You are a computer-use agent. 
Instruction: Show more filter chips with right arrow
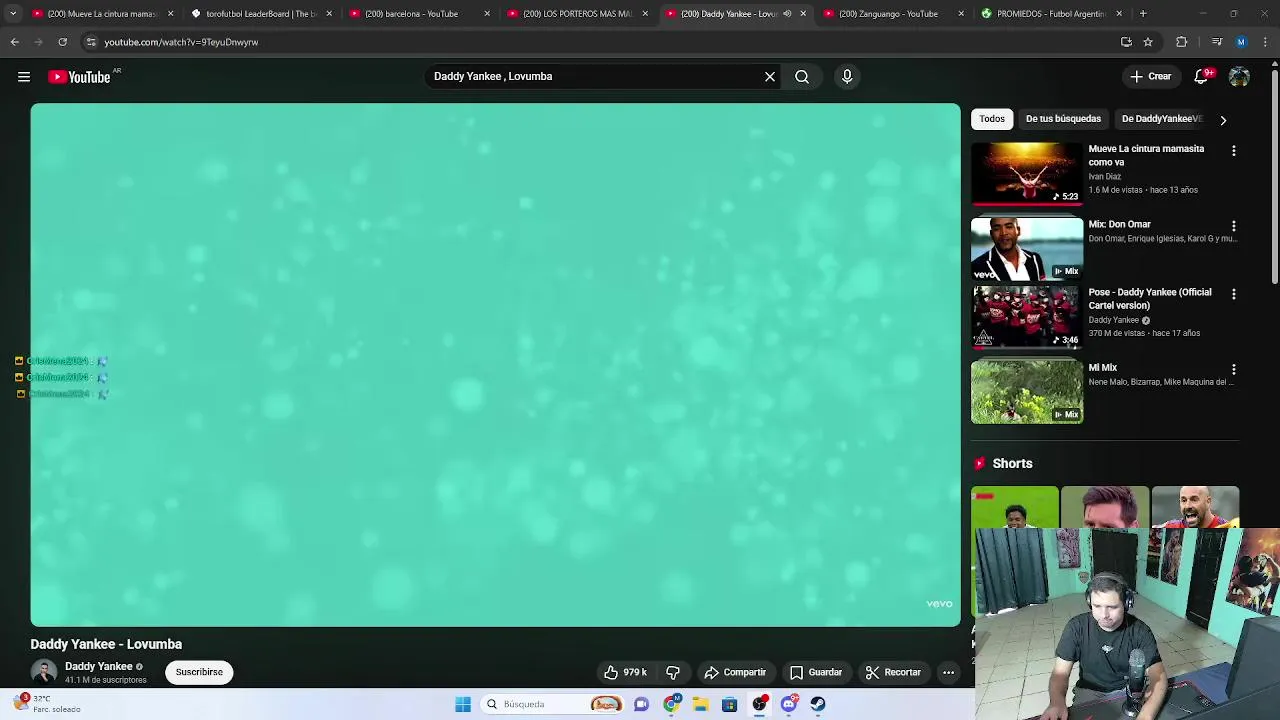pos(1222,120)
